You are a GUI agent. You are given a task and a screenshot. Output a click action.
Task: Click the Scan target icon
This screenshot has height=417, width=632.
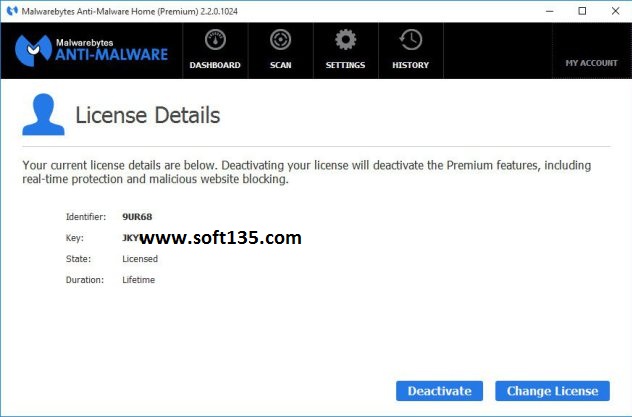coord(281,40)
